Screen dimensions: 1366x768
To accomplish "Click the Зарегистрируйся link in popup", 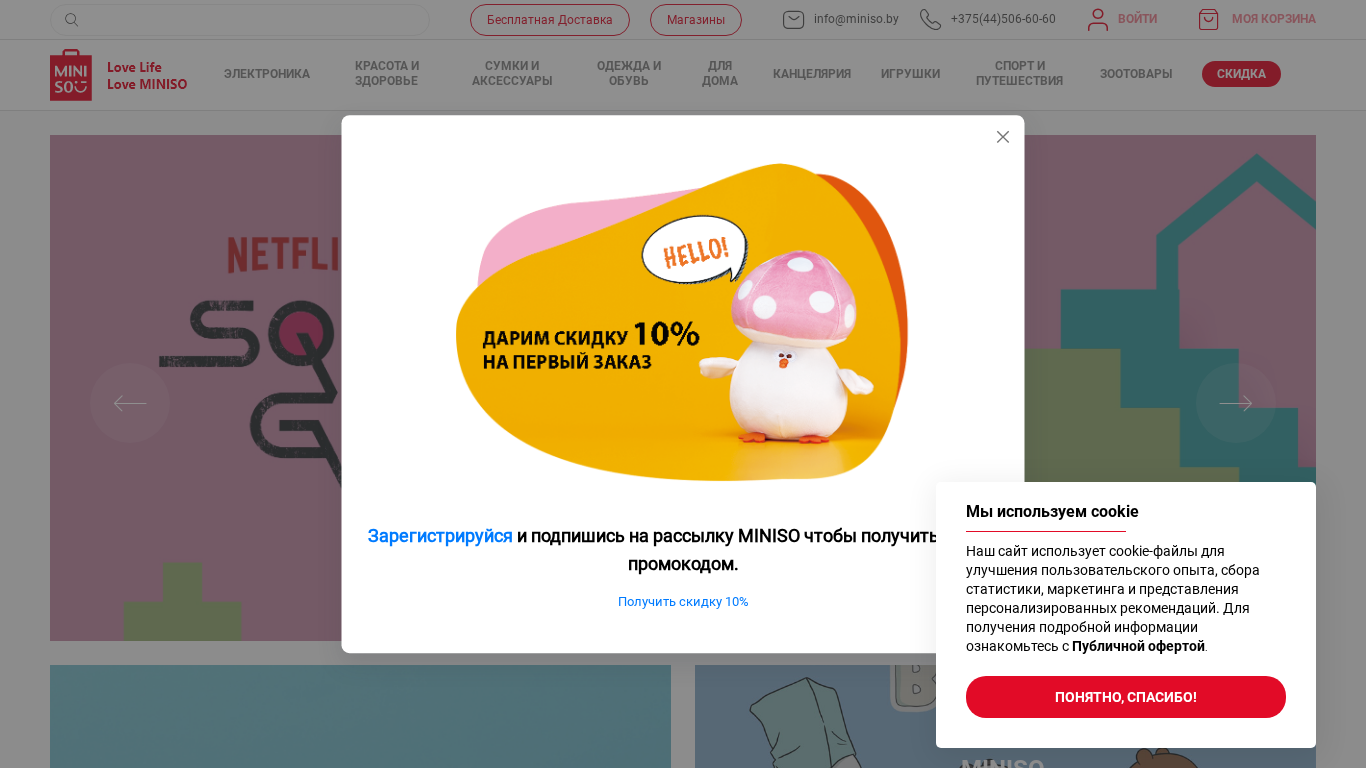I will tap(440, 536).
